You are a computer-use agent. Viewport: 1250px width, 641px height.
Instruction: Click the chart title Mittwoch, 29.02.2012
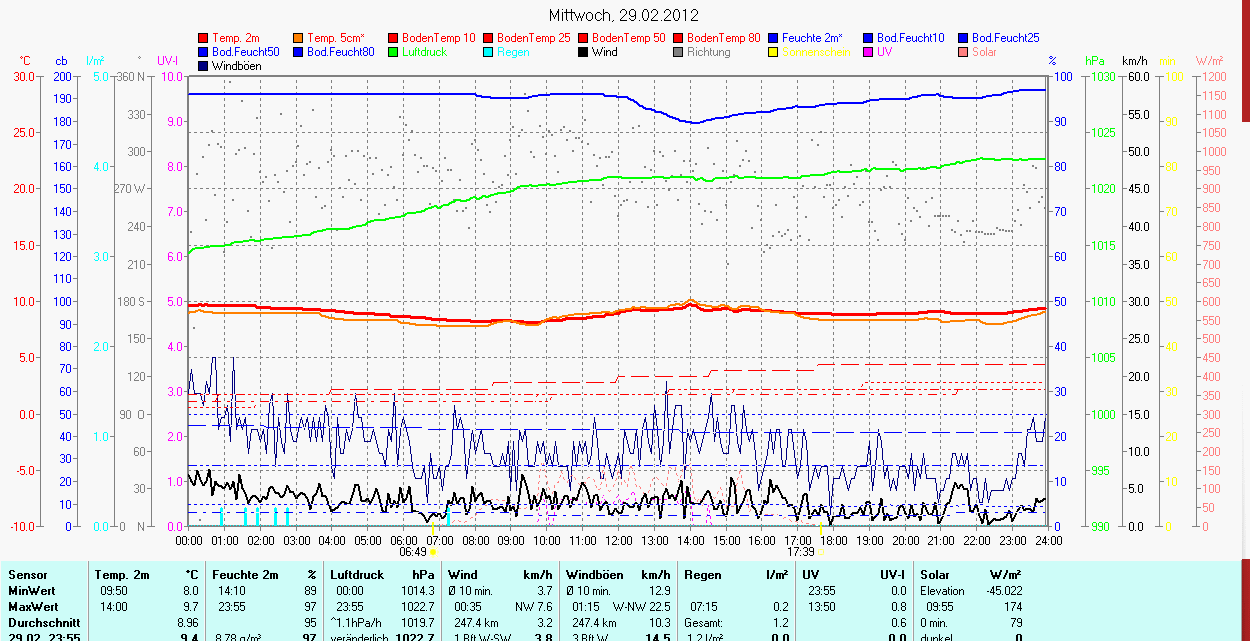(624, 15)
